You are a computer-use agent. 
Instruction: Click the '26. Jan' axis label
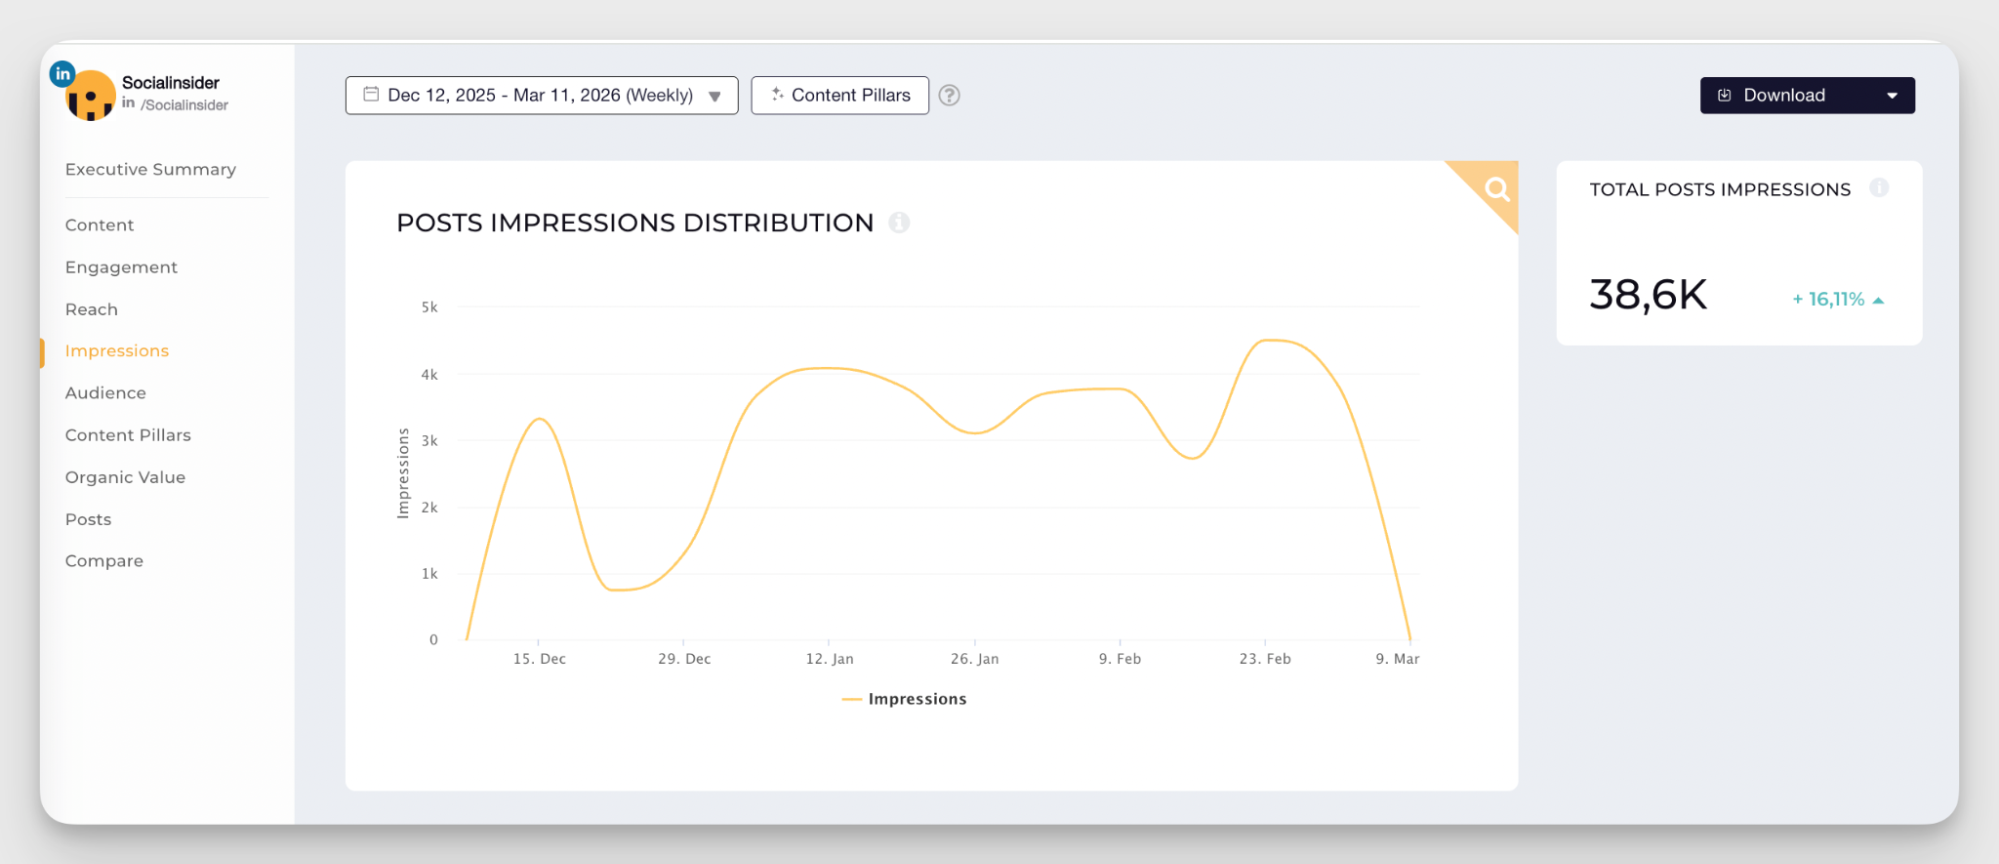[974, 659]
